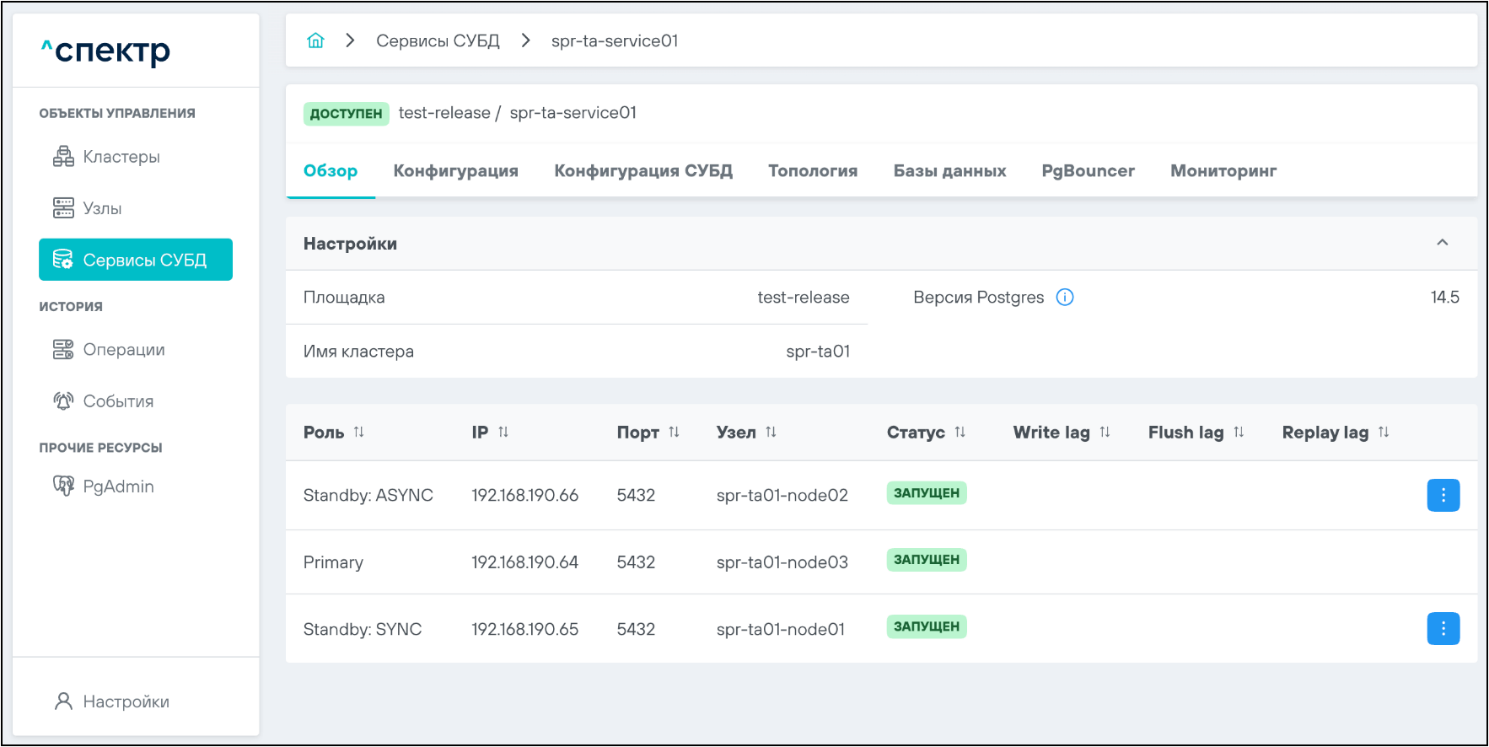
Task: Sort table by IP column
Action: (503, 432)
